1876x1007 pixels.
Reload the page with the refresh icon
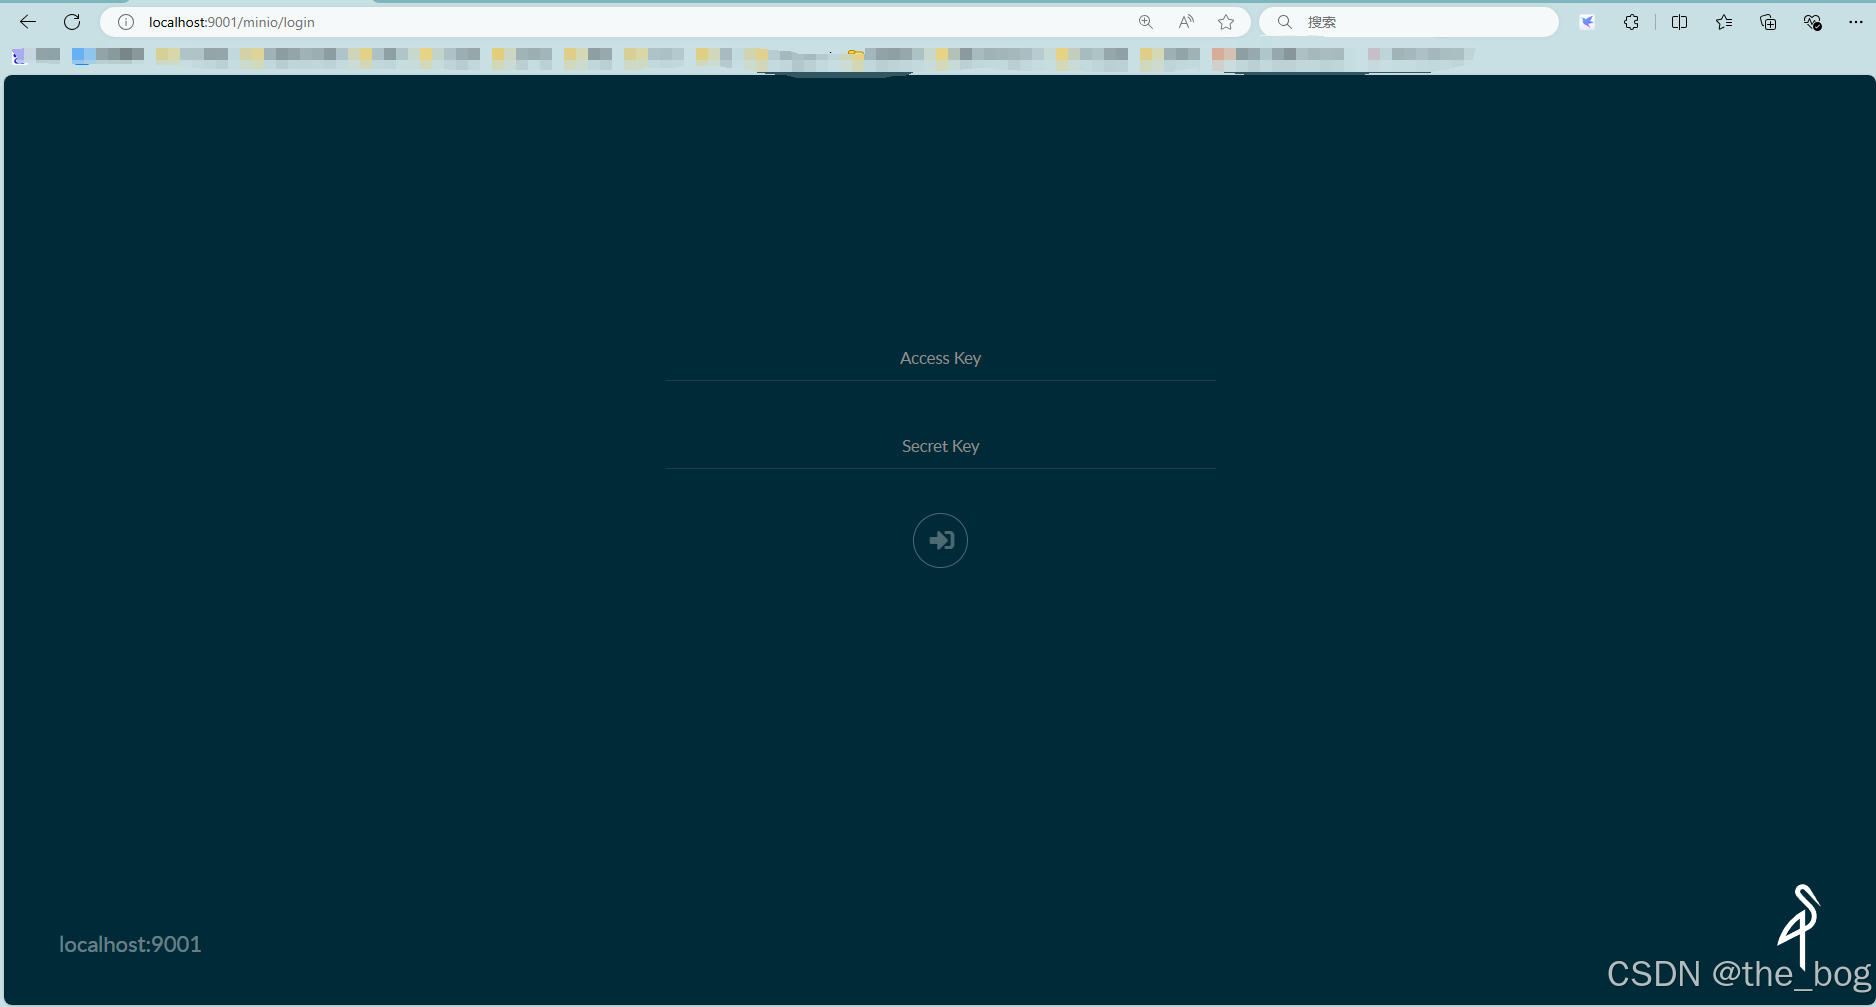72,22
